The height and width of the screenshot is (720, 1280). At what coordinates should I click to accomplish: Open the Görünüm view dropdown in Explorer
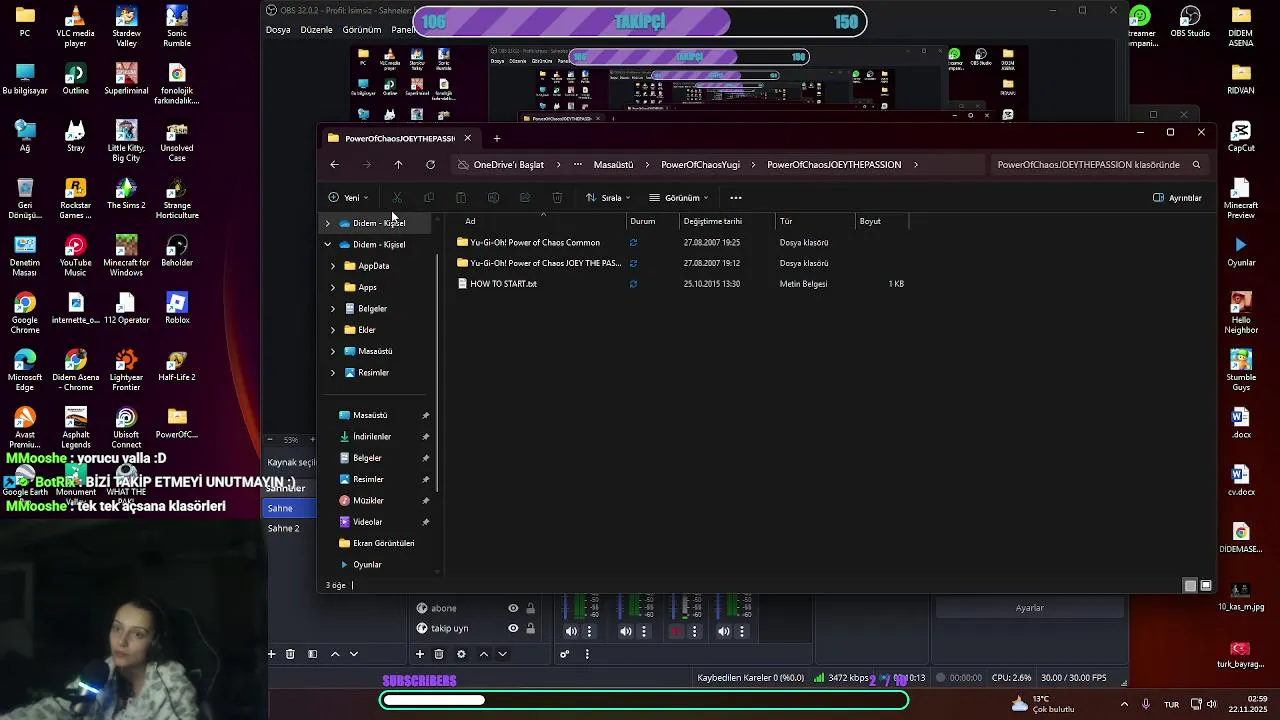(x=679, y=198)
